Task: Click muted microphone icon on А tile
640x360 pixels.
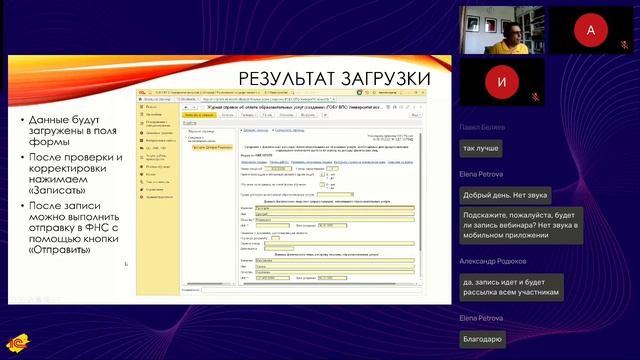Action: 624,44
